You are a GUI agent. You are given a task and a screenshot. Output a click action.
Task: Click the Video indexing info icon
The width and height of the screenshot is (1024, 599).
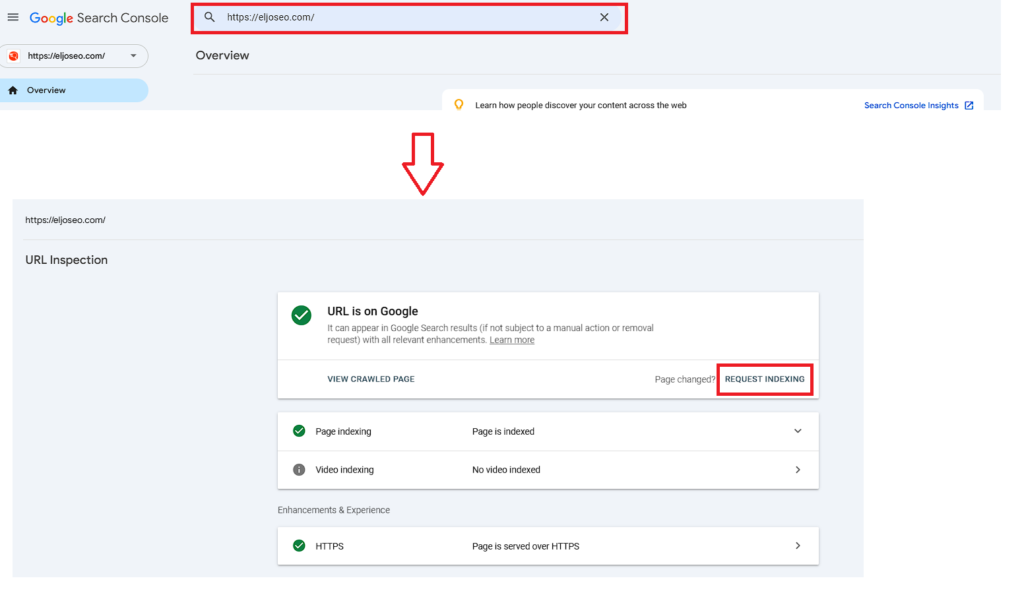coord(299,470)
